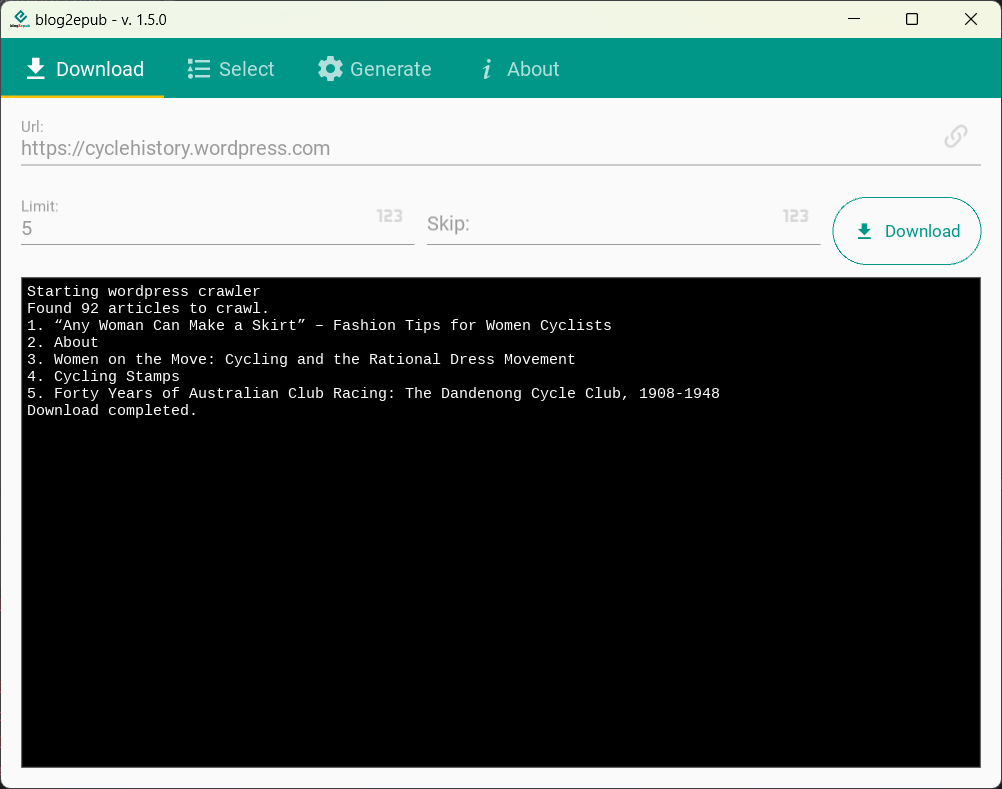The image size is (1002, 789).
Task: Open the Generate tab
Action: [375, 69]
